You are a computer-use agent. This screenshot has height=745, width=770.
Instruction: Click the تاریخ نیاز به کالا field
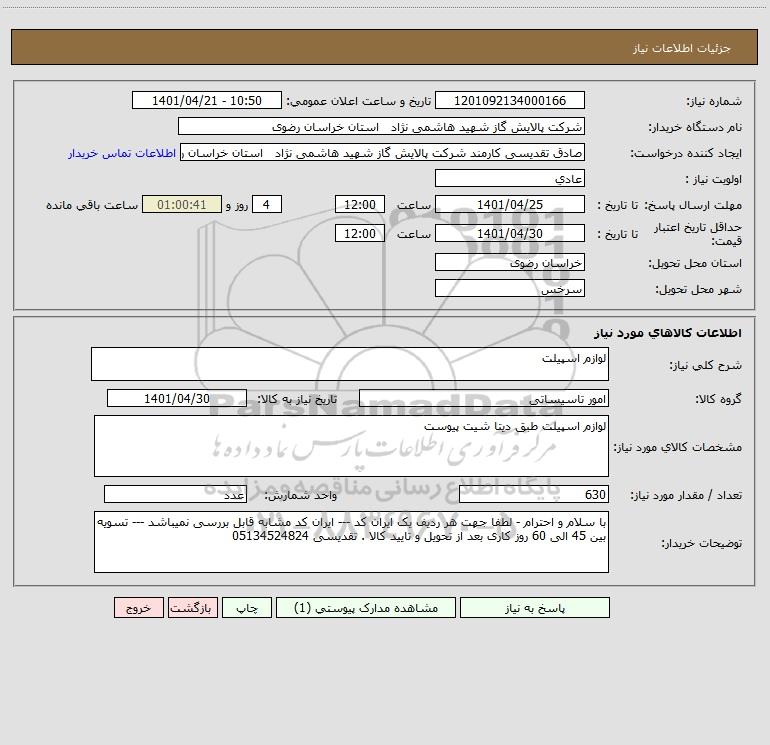(177, 398)
